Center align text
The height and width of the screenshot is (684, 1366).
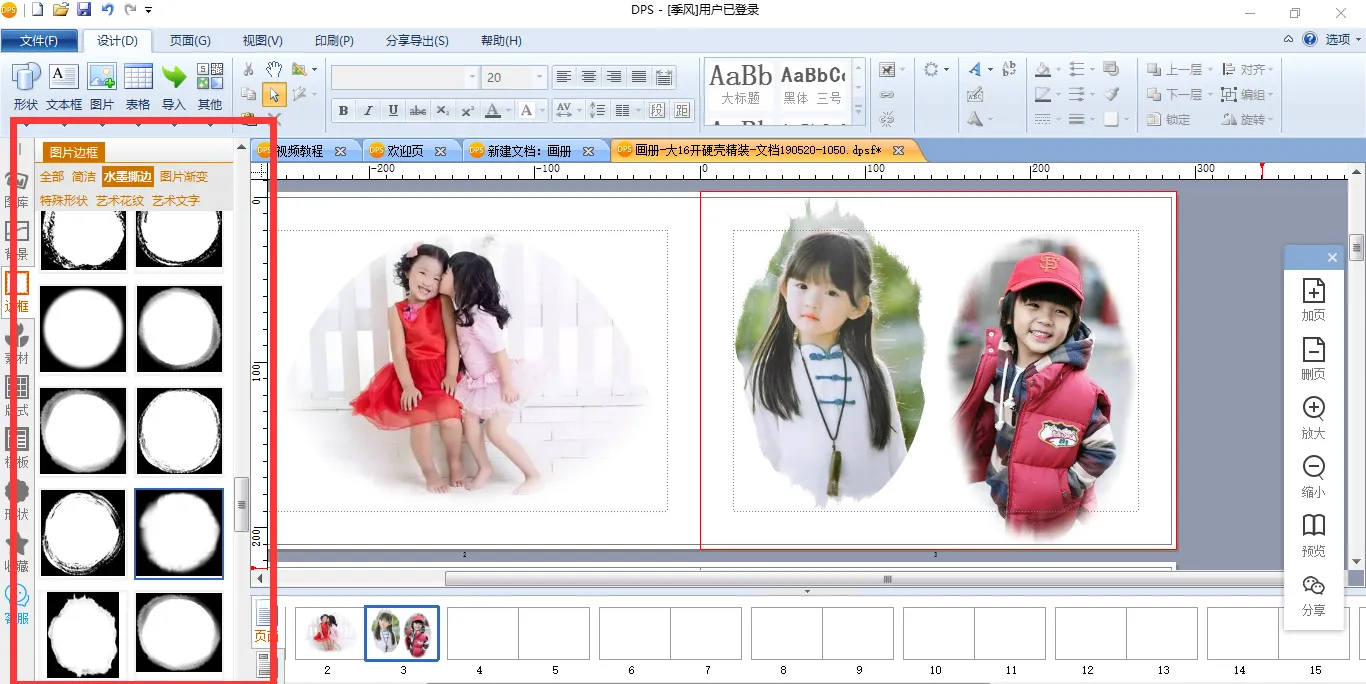tap(589, 77)
